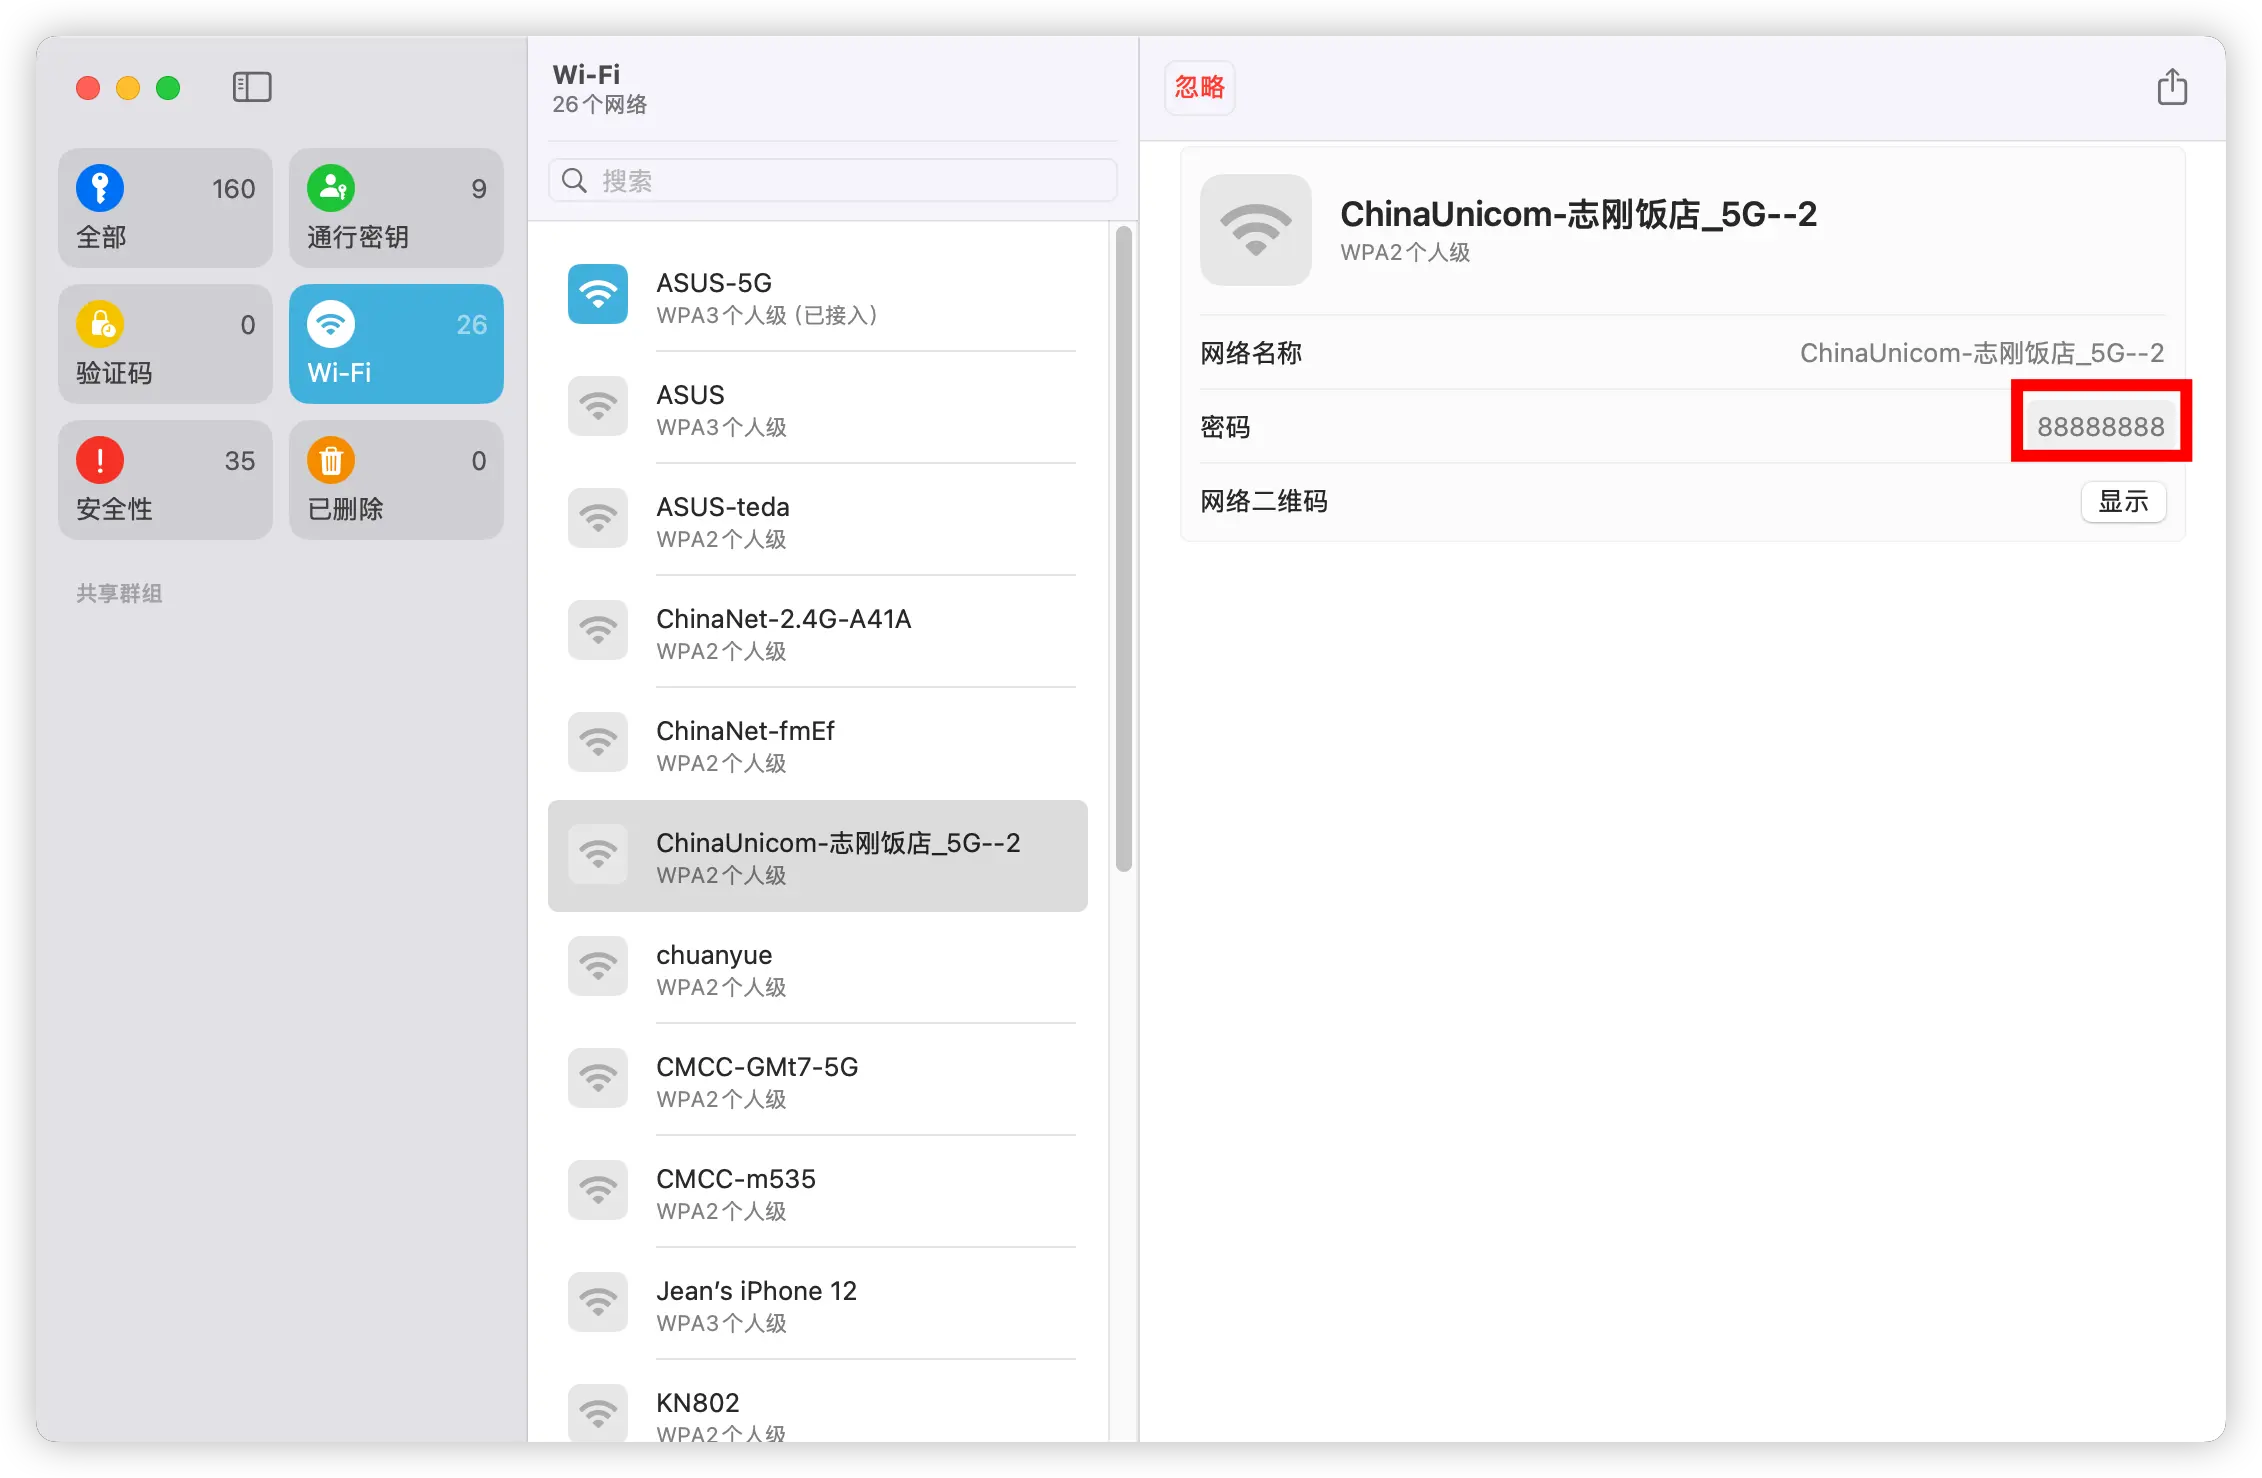Select the CMCC-m535 network row
The height and width of the screenshot is (1478, 2262).
pos(818,1192)
